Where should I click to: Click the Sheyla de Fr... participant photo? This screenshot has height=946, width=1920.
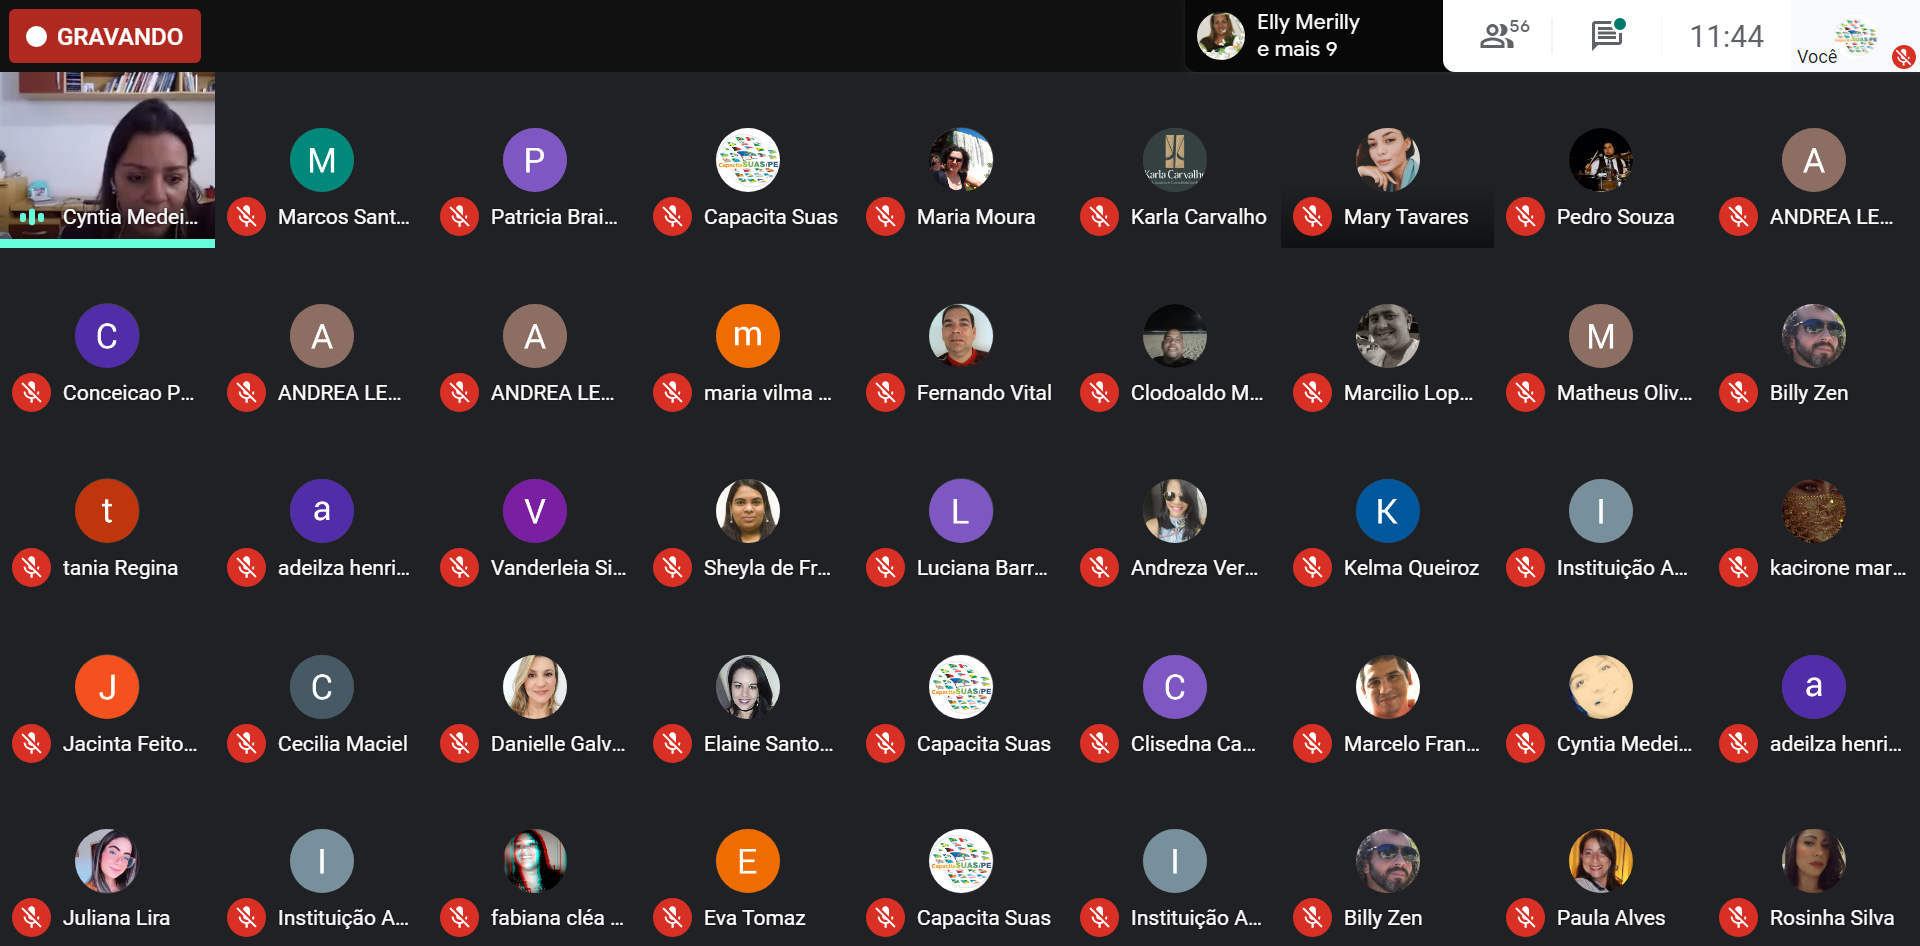pyautogui.click(x=747, y=511)
